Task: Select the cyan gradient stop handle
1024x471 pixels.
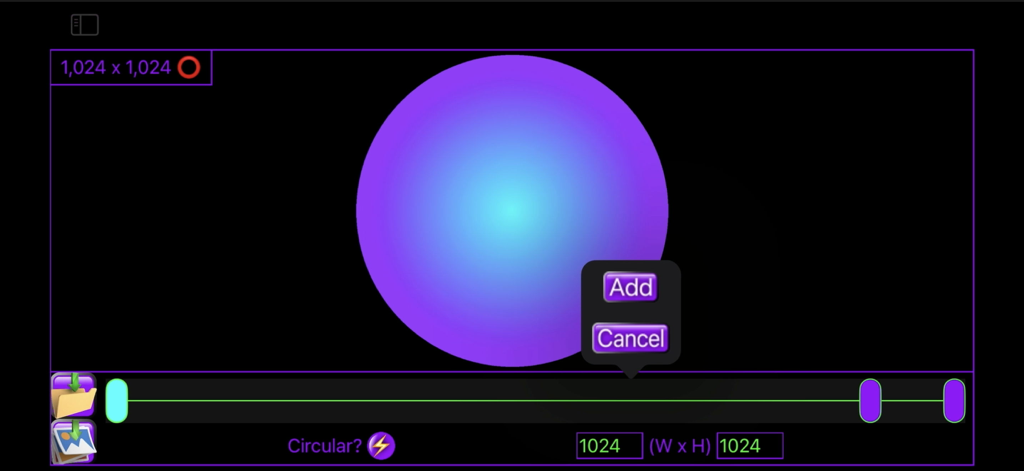Action: [117, 400]
